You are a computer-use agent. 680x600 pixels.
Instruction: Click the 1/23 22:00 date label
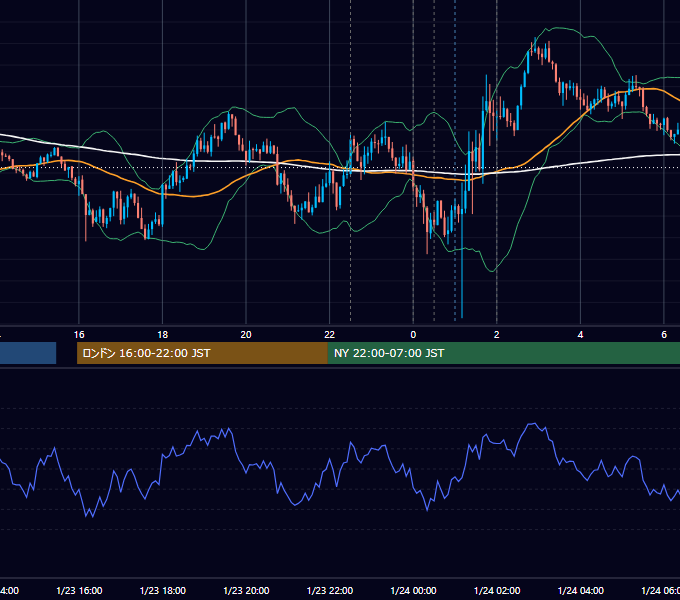coord(330,590)
